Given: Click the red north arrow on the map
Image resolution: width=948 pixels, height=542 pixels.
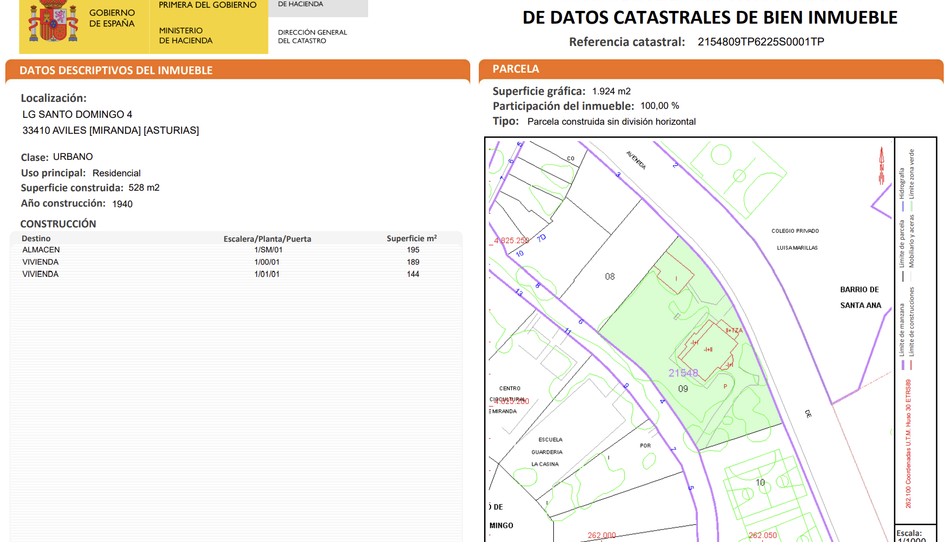Looking at the screenshot, I should (881, 166).
